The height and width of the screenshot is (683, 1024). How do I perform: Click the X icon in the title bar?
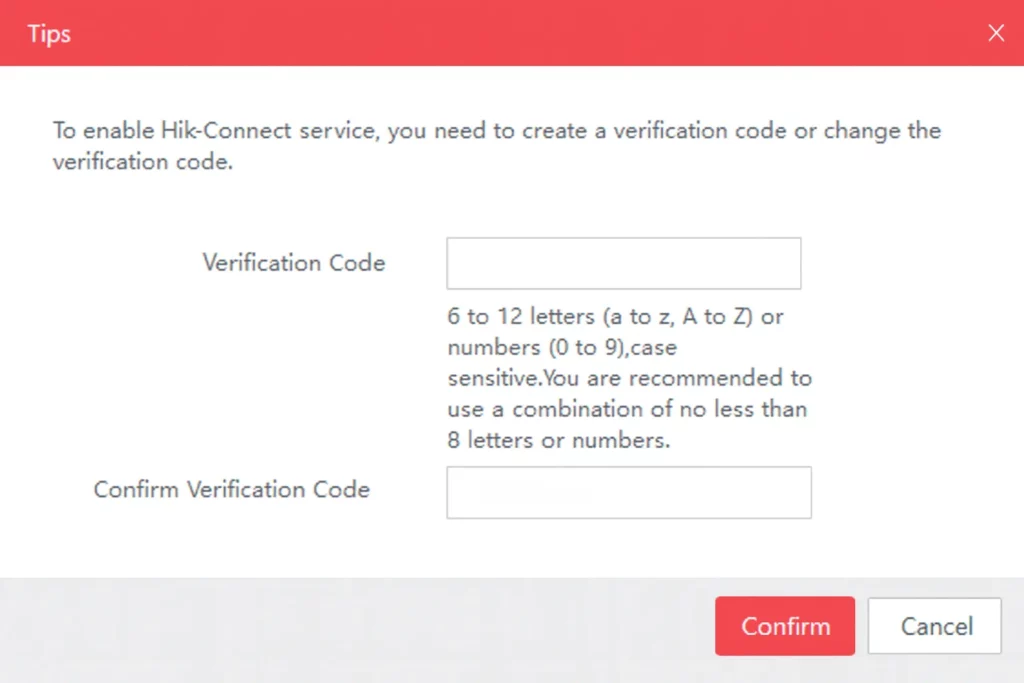(996, 32)
